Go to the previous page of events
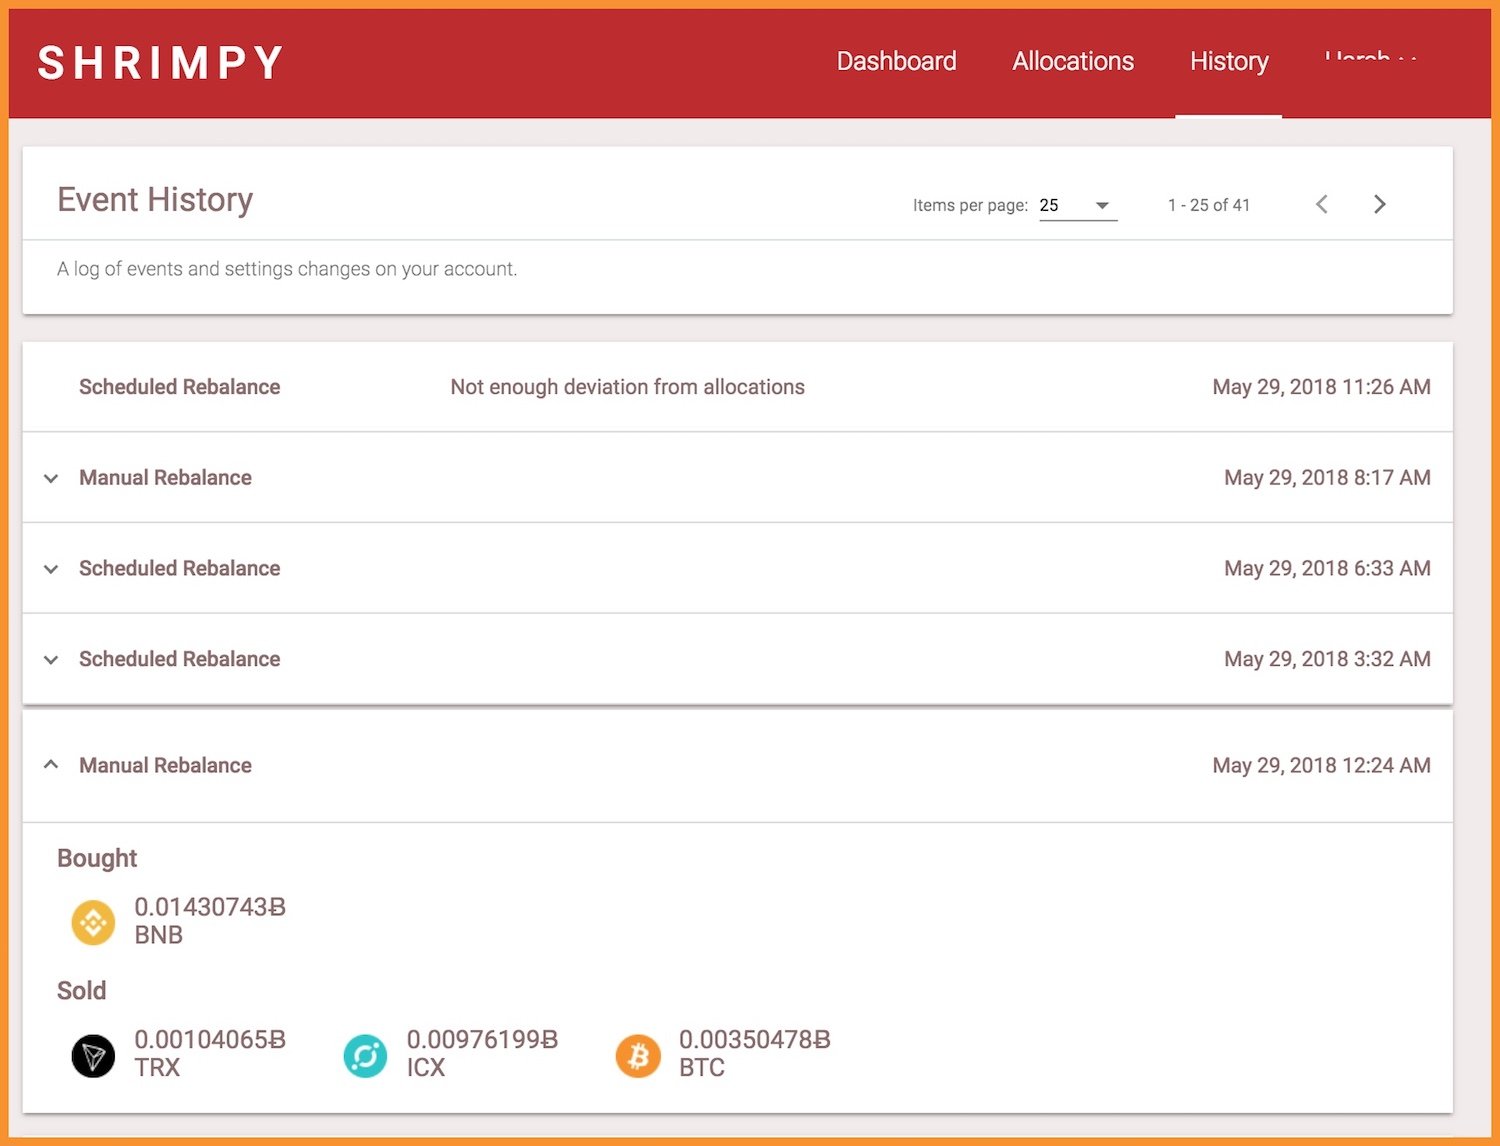Screen dimensions: 1500x1146 pos(1322,204)
